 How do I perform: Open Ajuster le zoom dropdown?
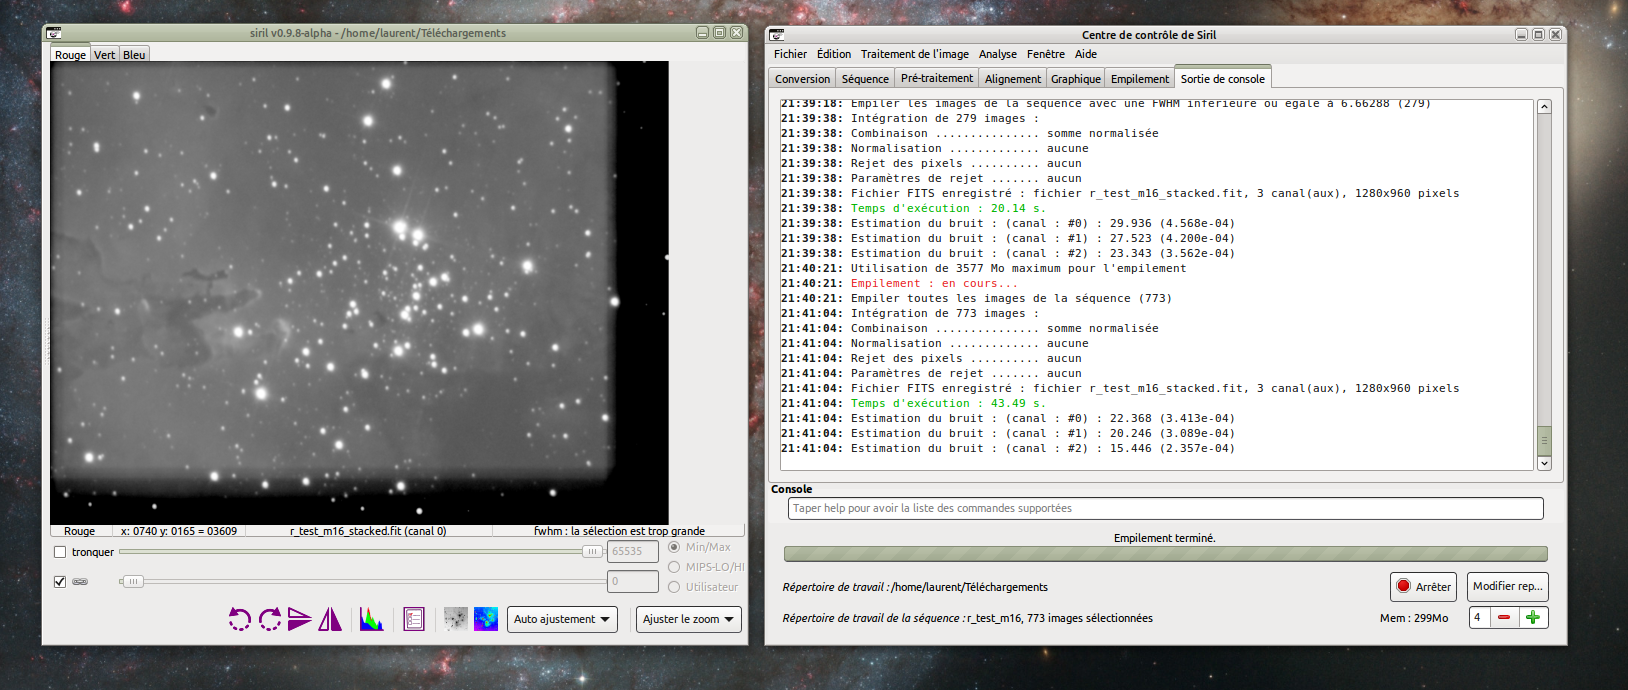[x=689, y=620]
